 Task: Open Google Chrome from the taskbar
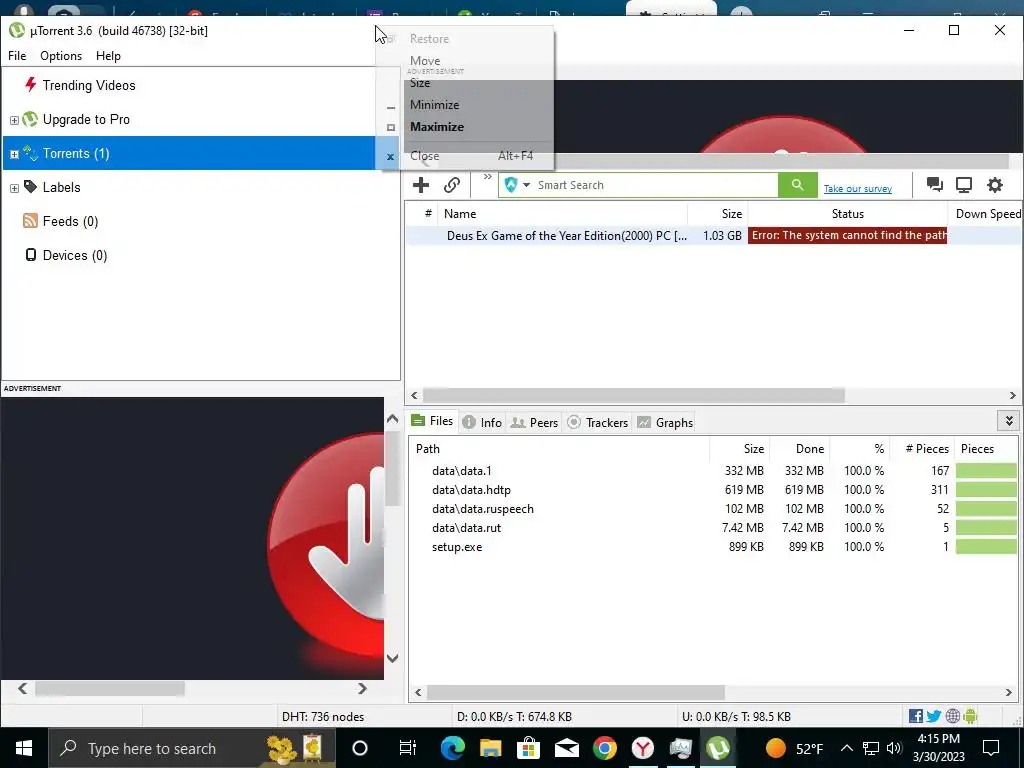pyautogui.click(x=605, y=748)
